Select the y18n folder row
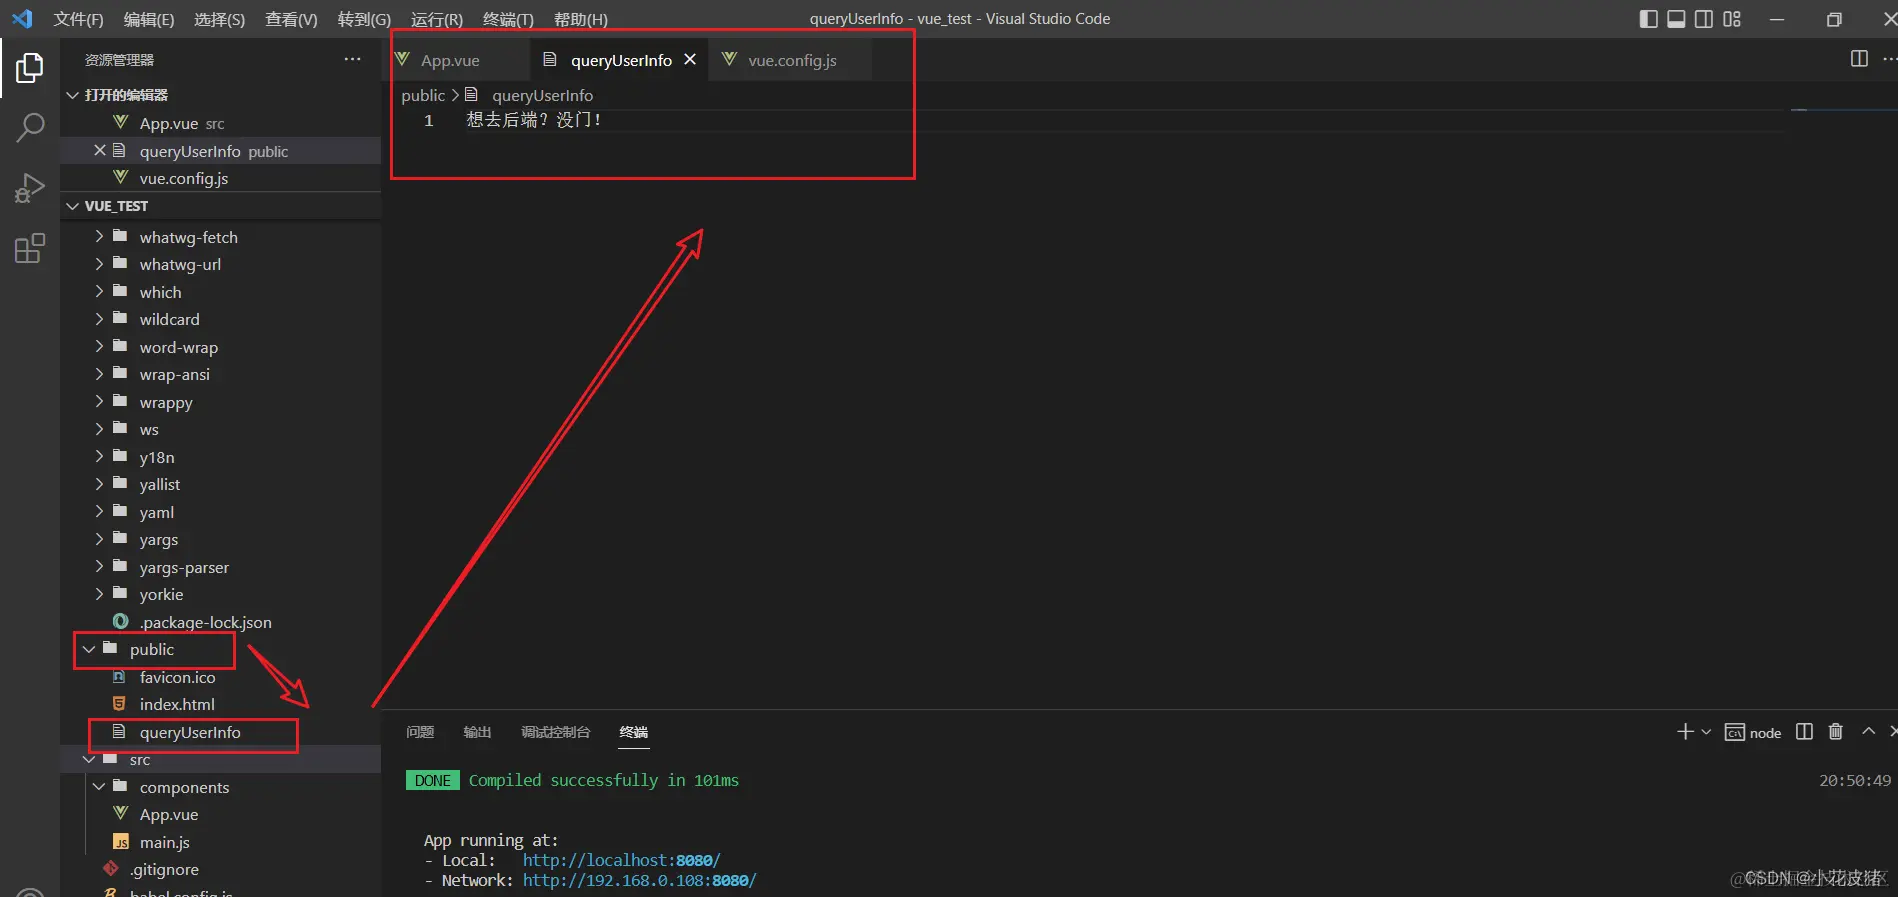 coord(220,457)
